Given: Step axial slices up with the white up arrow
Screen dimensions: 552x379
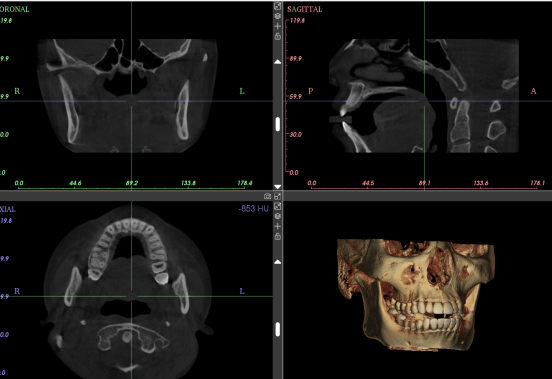Looking at the screenshot, I should [278, 262].
